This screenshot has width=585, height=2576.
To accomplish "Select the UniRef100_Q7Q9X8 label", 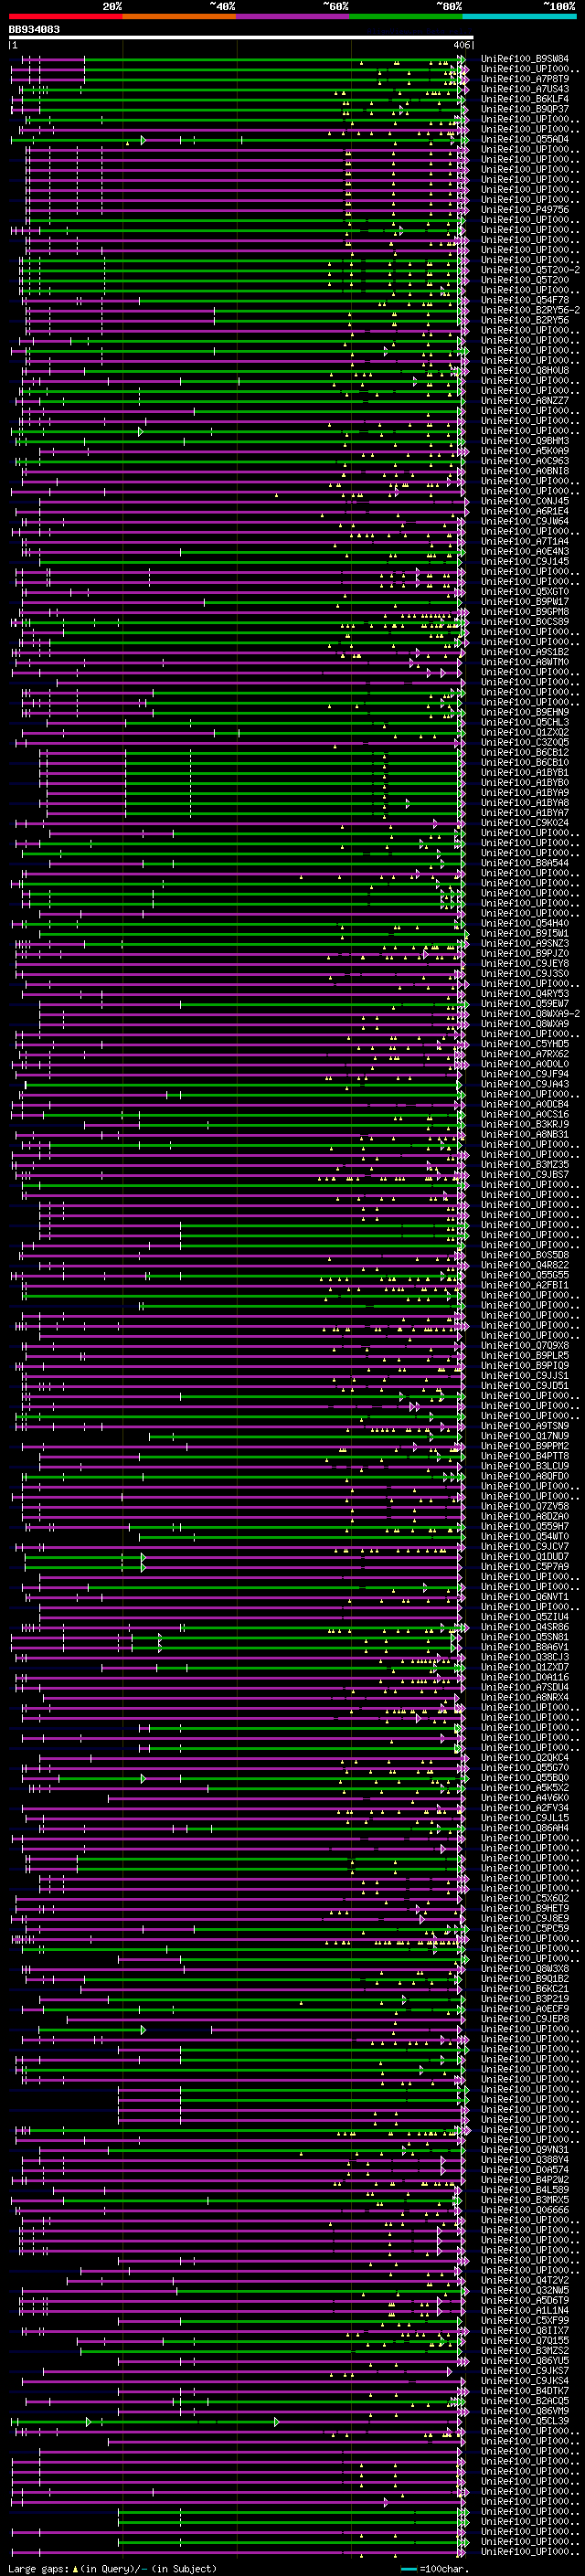I will [x=525, y=1345].
